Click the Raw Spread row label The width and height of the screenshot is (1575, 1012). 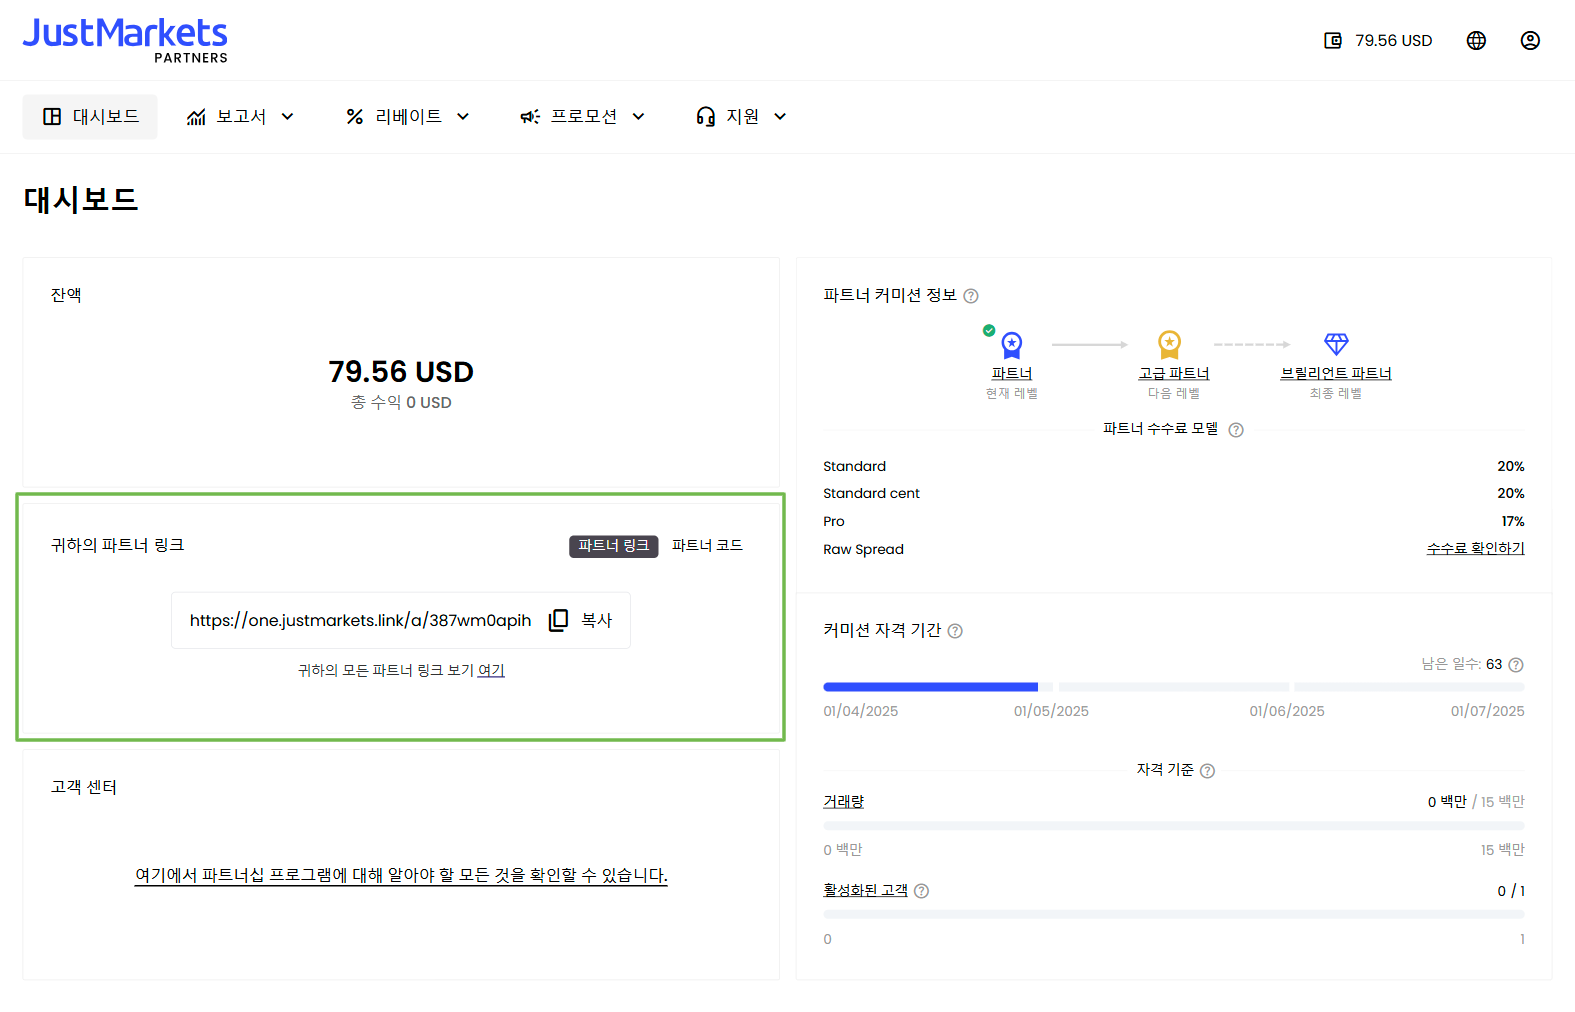863,550
